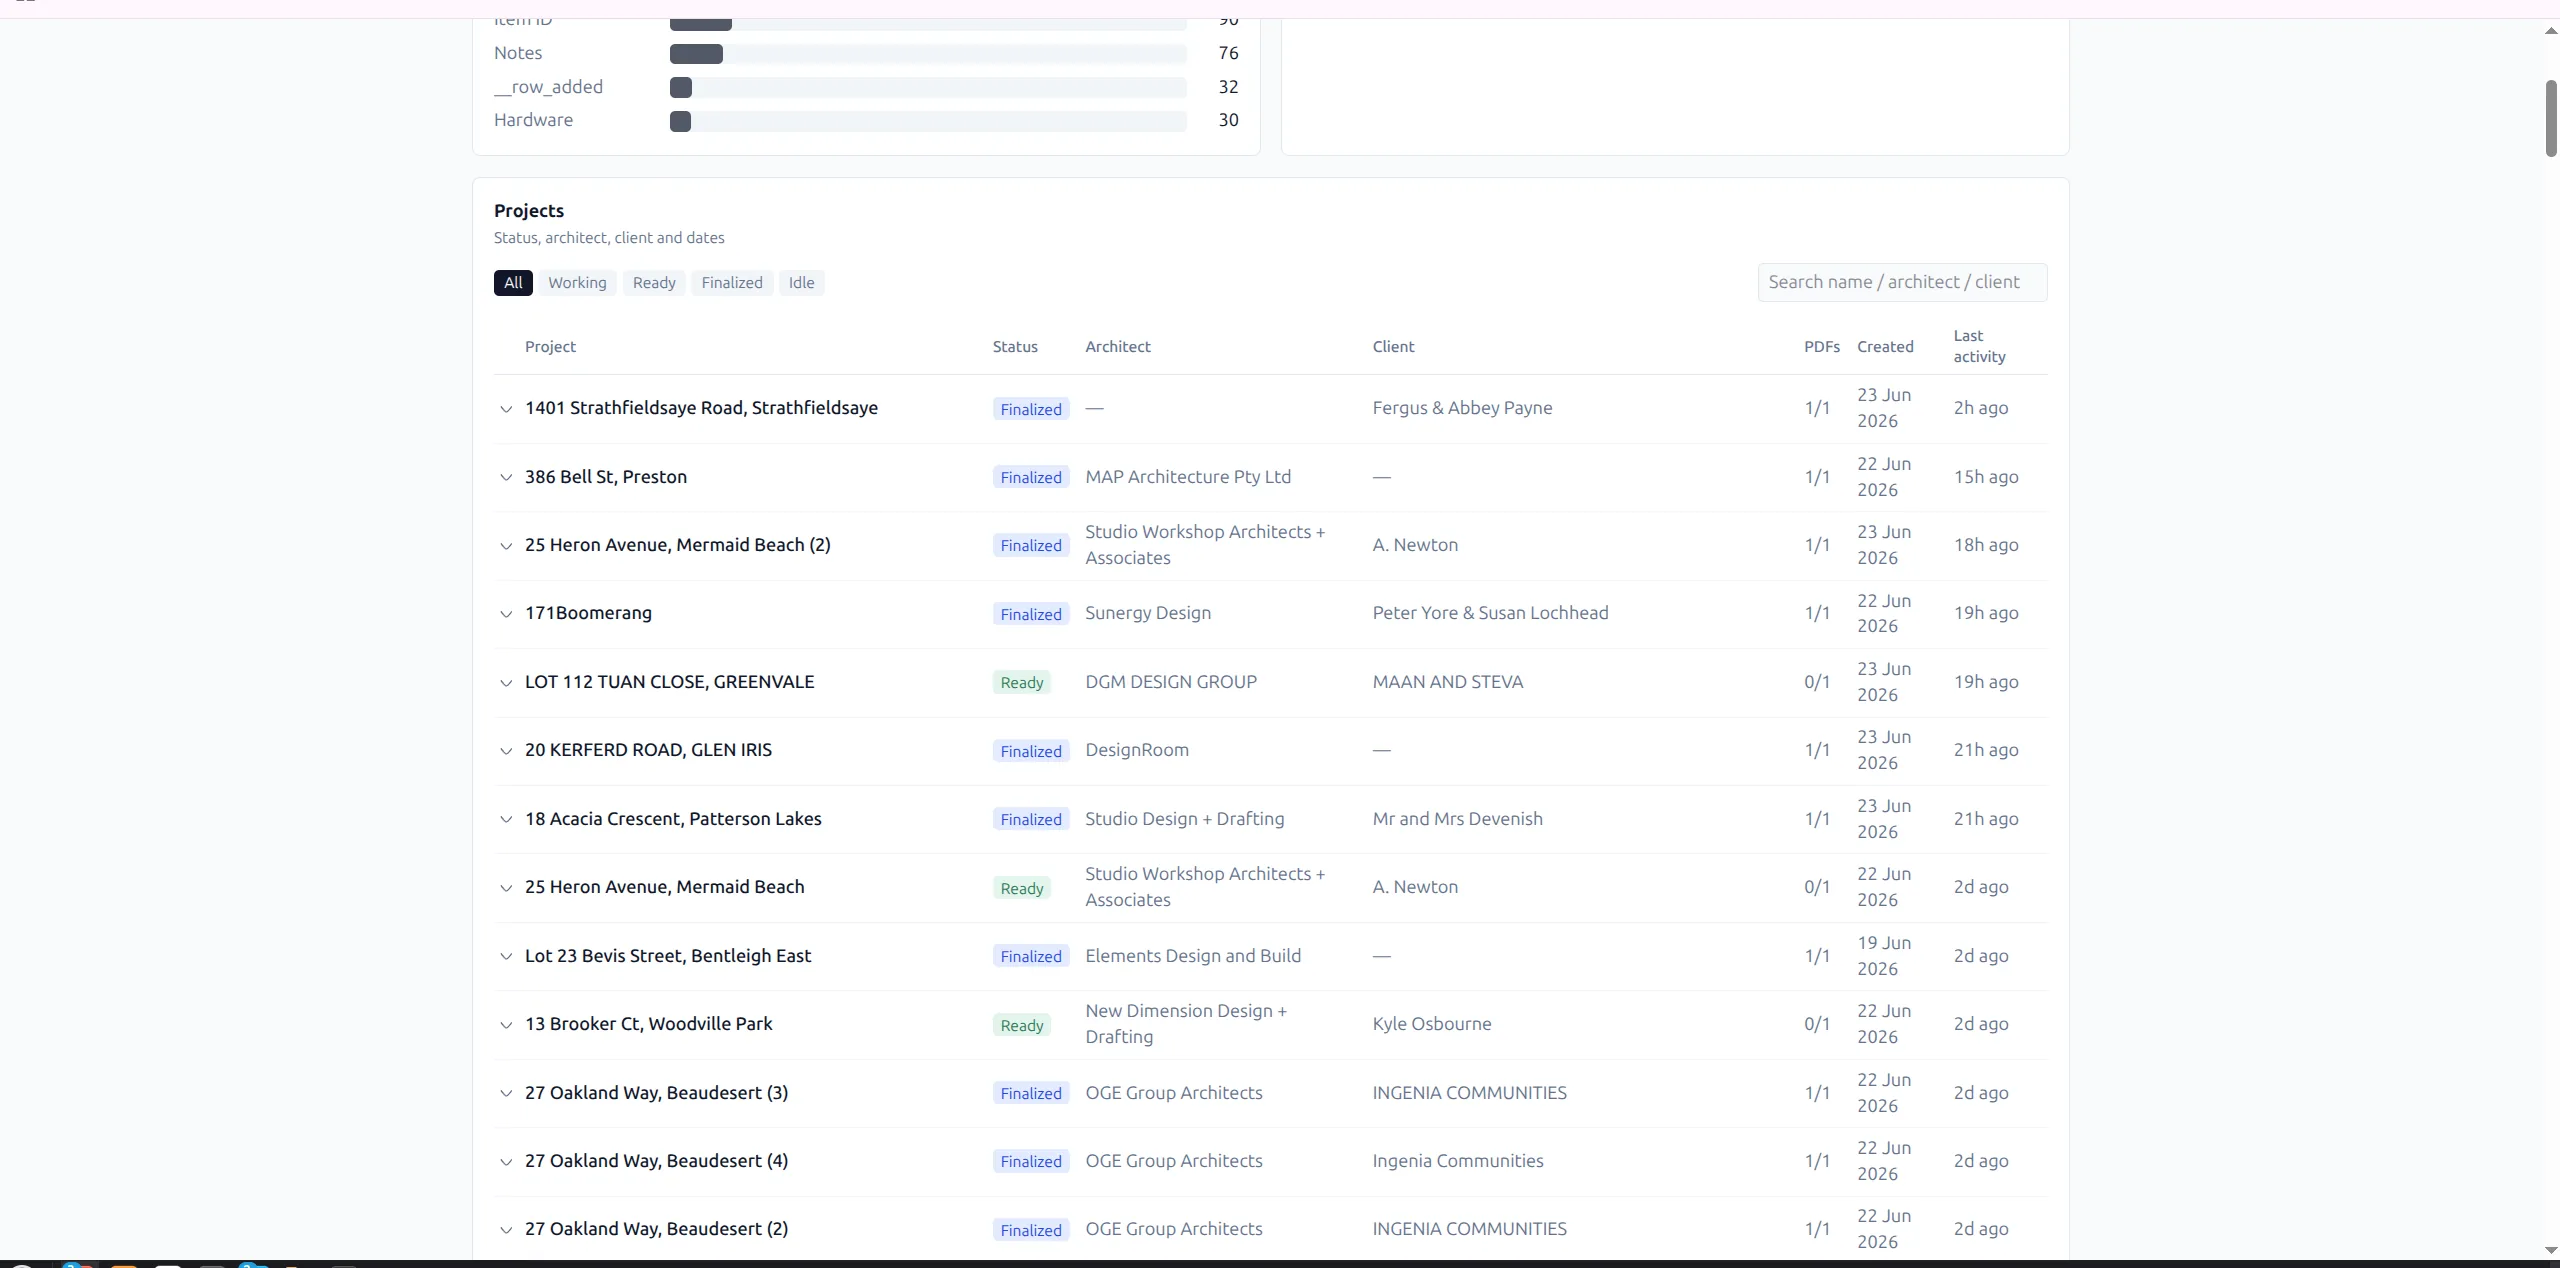Viewport: 2560px width, 1268px height.
Task: Expand the 27 Oakland Way, Beaudesert (4) chevron
Action: coord(506,1161)
